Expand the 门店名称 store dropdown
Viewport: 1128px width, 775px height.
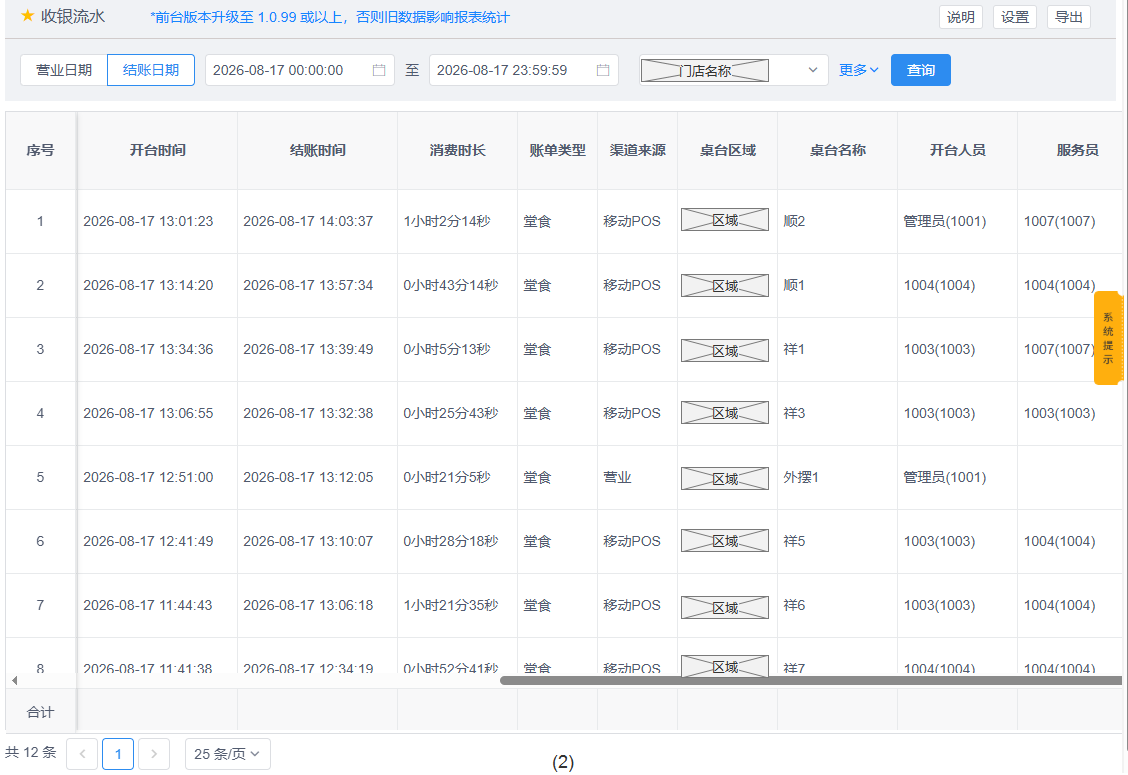tap(734, 70)
